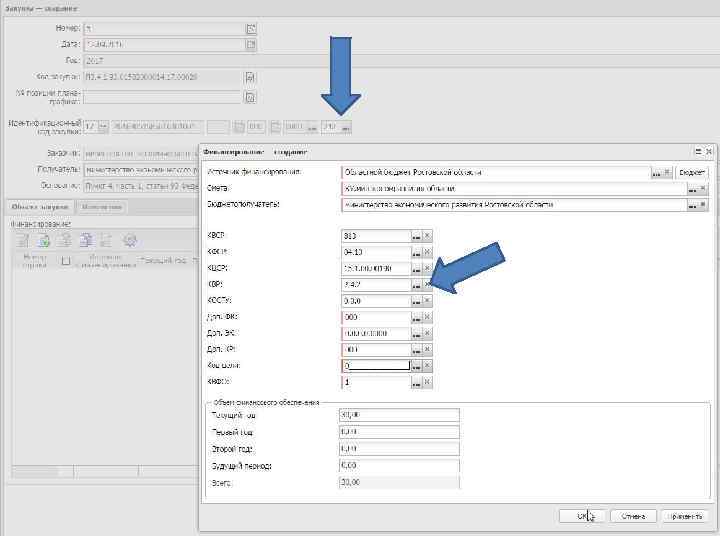Click the gear settings icon in financing toolbar
The width and height of the screenshot is (720, 540).
pyautogui.click(x=130, y=240)
